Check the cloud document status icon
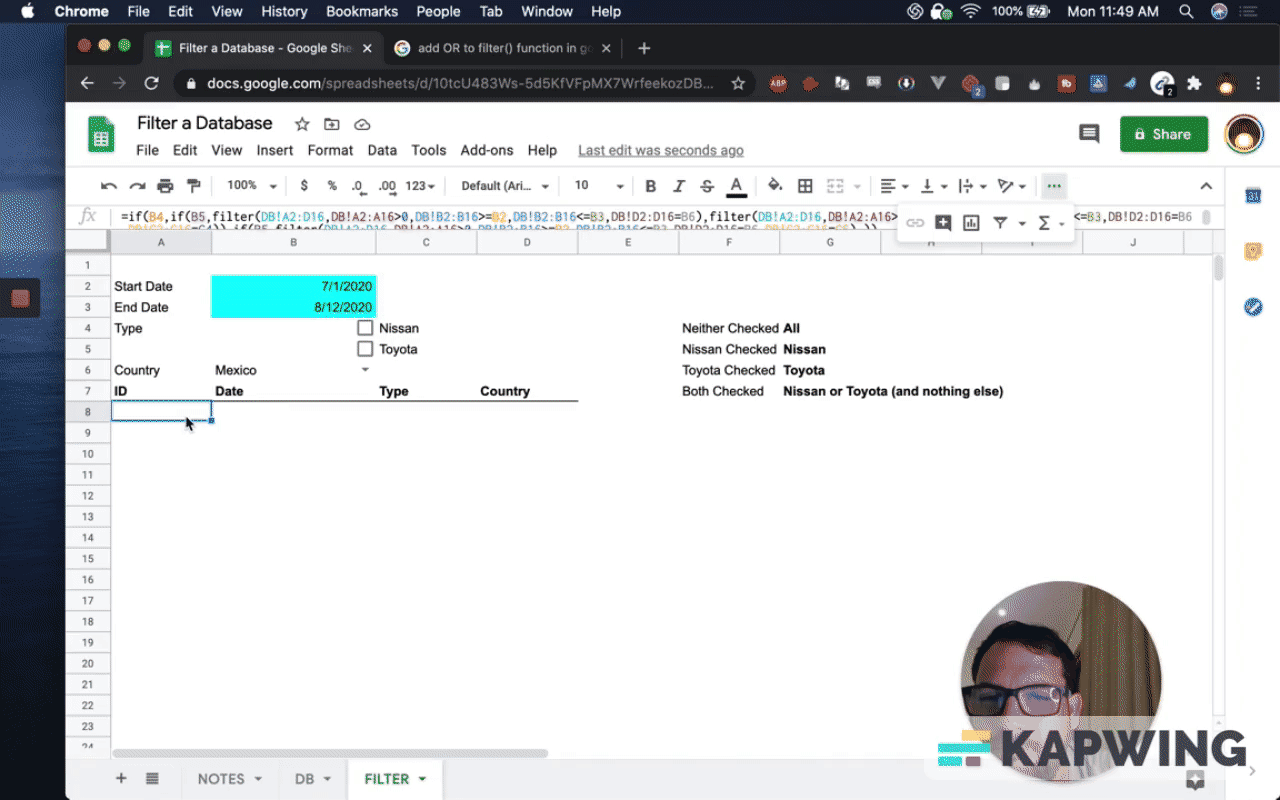The width and height of the screenshot is (1280, 800). 362,124
